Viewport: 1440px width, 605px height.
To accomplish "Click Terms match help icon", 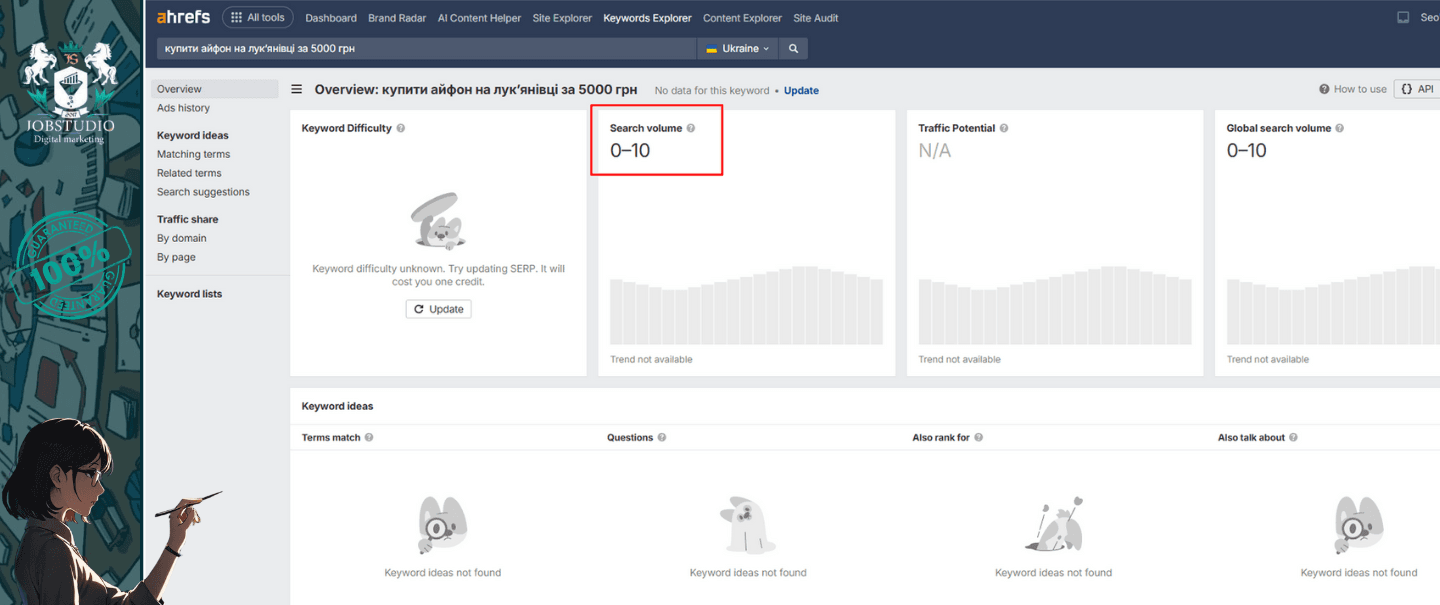I will [369, 438].
